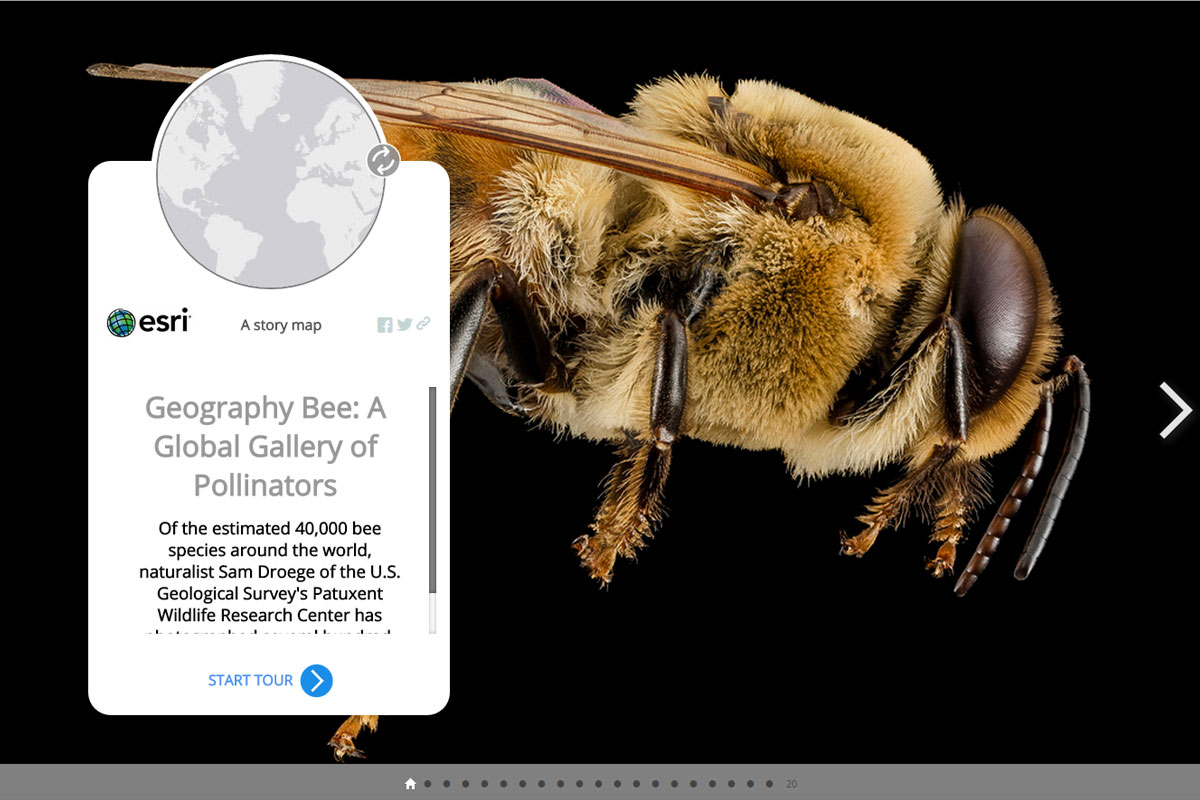Click the swap map and image toggle icon
The width and height of the screenshot is (1200, 800).
click(x=383, y=160)
